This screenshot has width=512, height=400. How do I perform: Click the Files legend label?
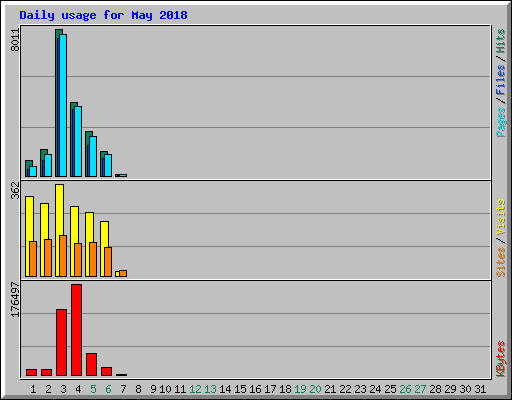[x=501, y=80]
